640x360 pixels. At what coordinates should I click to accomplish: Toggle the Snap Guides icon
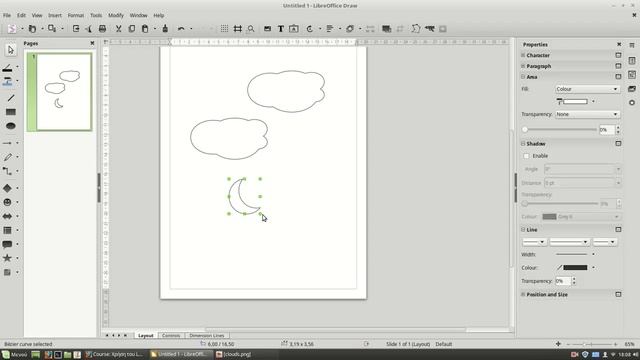238,29
